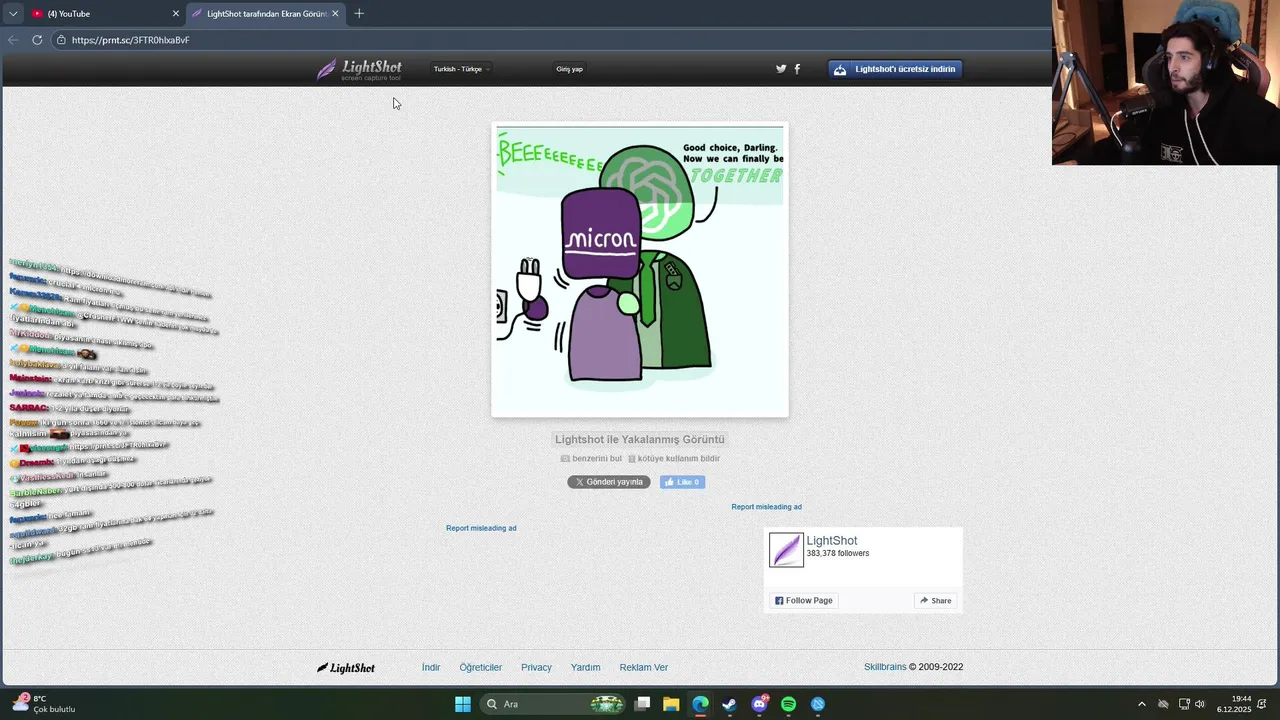
Task: Reload the page with refresh icon
Action: coord(37,40)
